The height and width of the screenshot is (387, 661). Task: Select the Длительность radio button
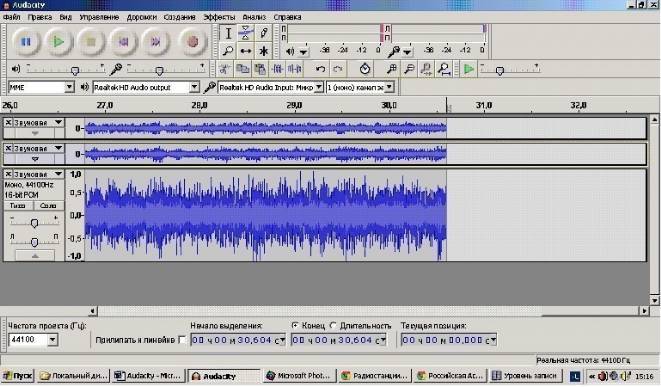333,325
